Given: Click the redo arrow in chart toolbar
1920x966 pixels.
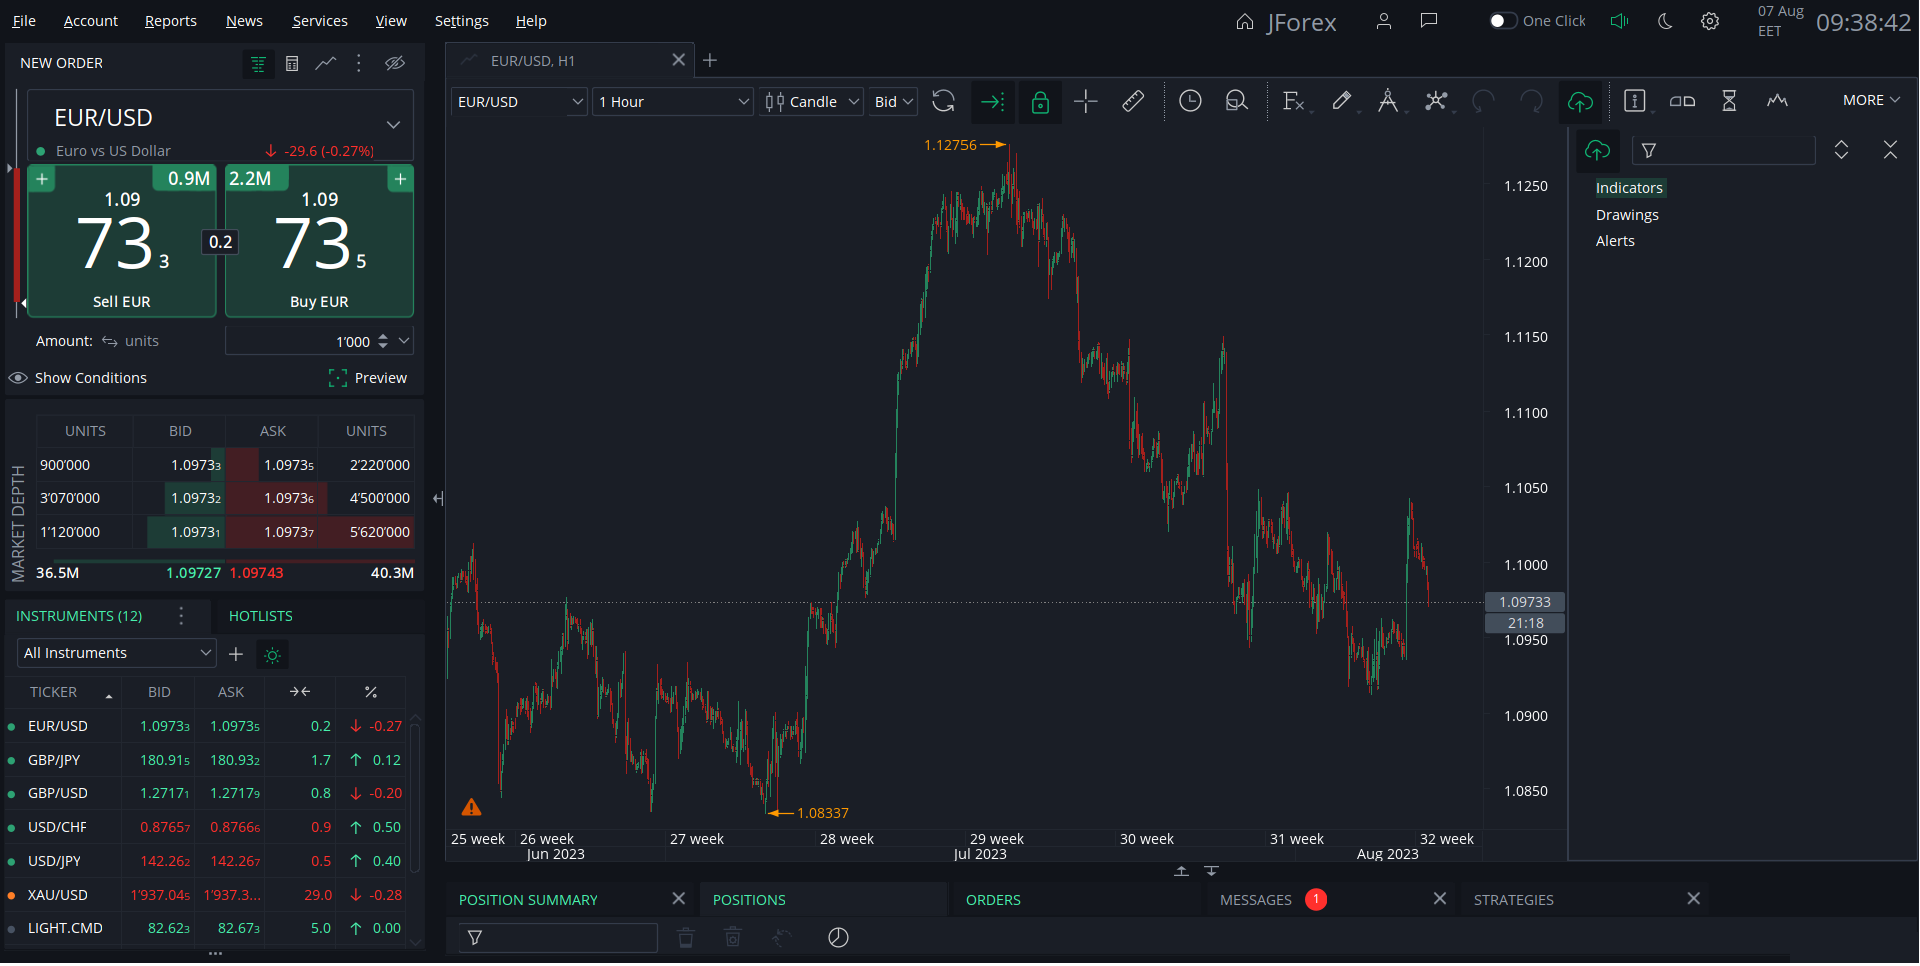Looking at the screenshot, I should coord(1531,101).
